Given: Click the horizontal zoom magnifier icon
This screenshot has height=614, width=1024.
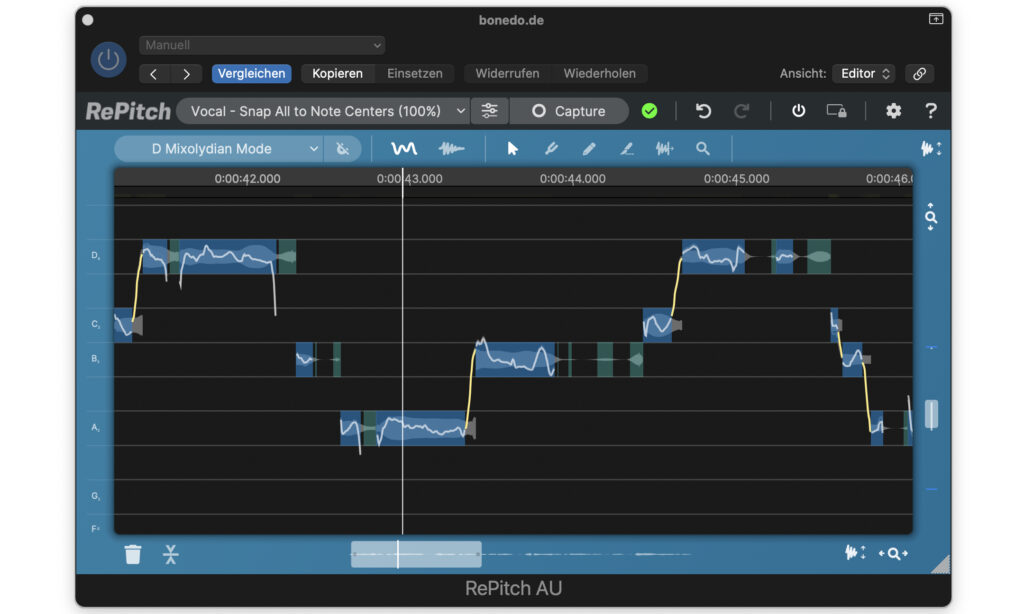Looking at the screenshot, I should [893, 554].
